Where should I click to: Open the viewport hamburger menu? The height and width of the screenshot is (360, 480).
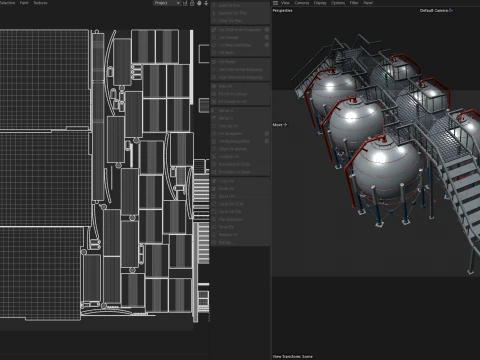(275, 3)
